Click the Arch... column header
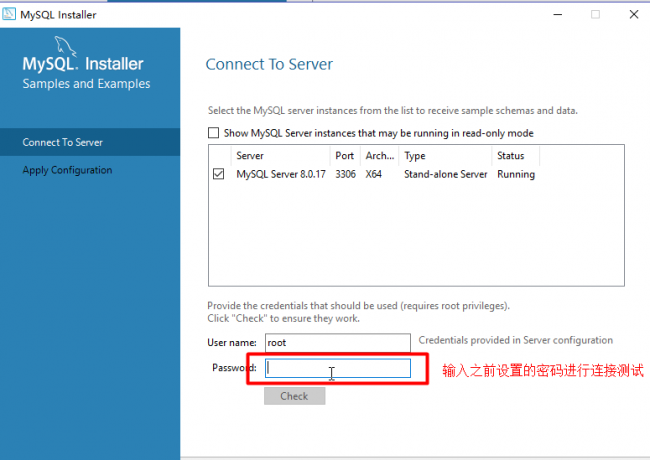650x460 pixels. (379, 156)
